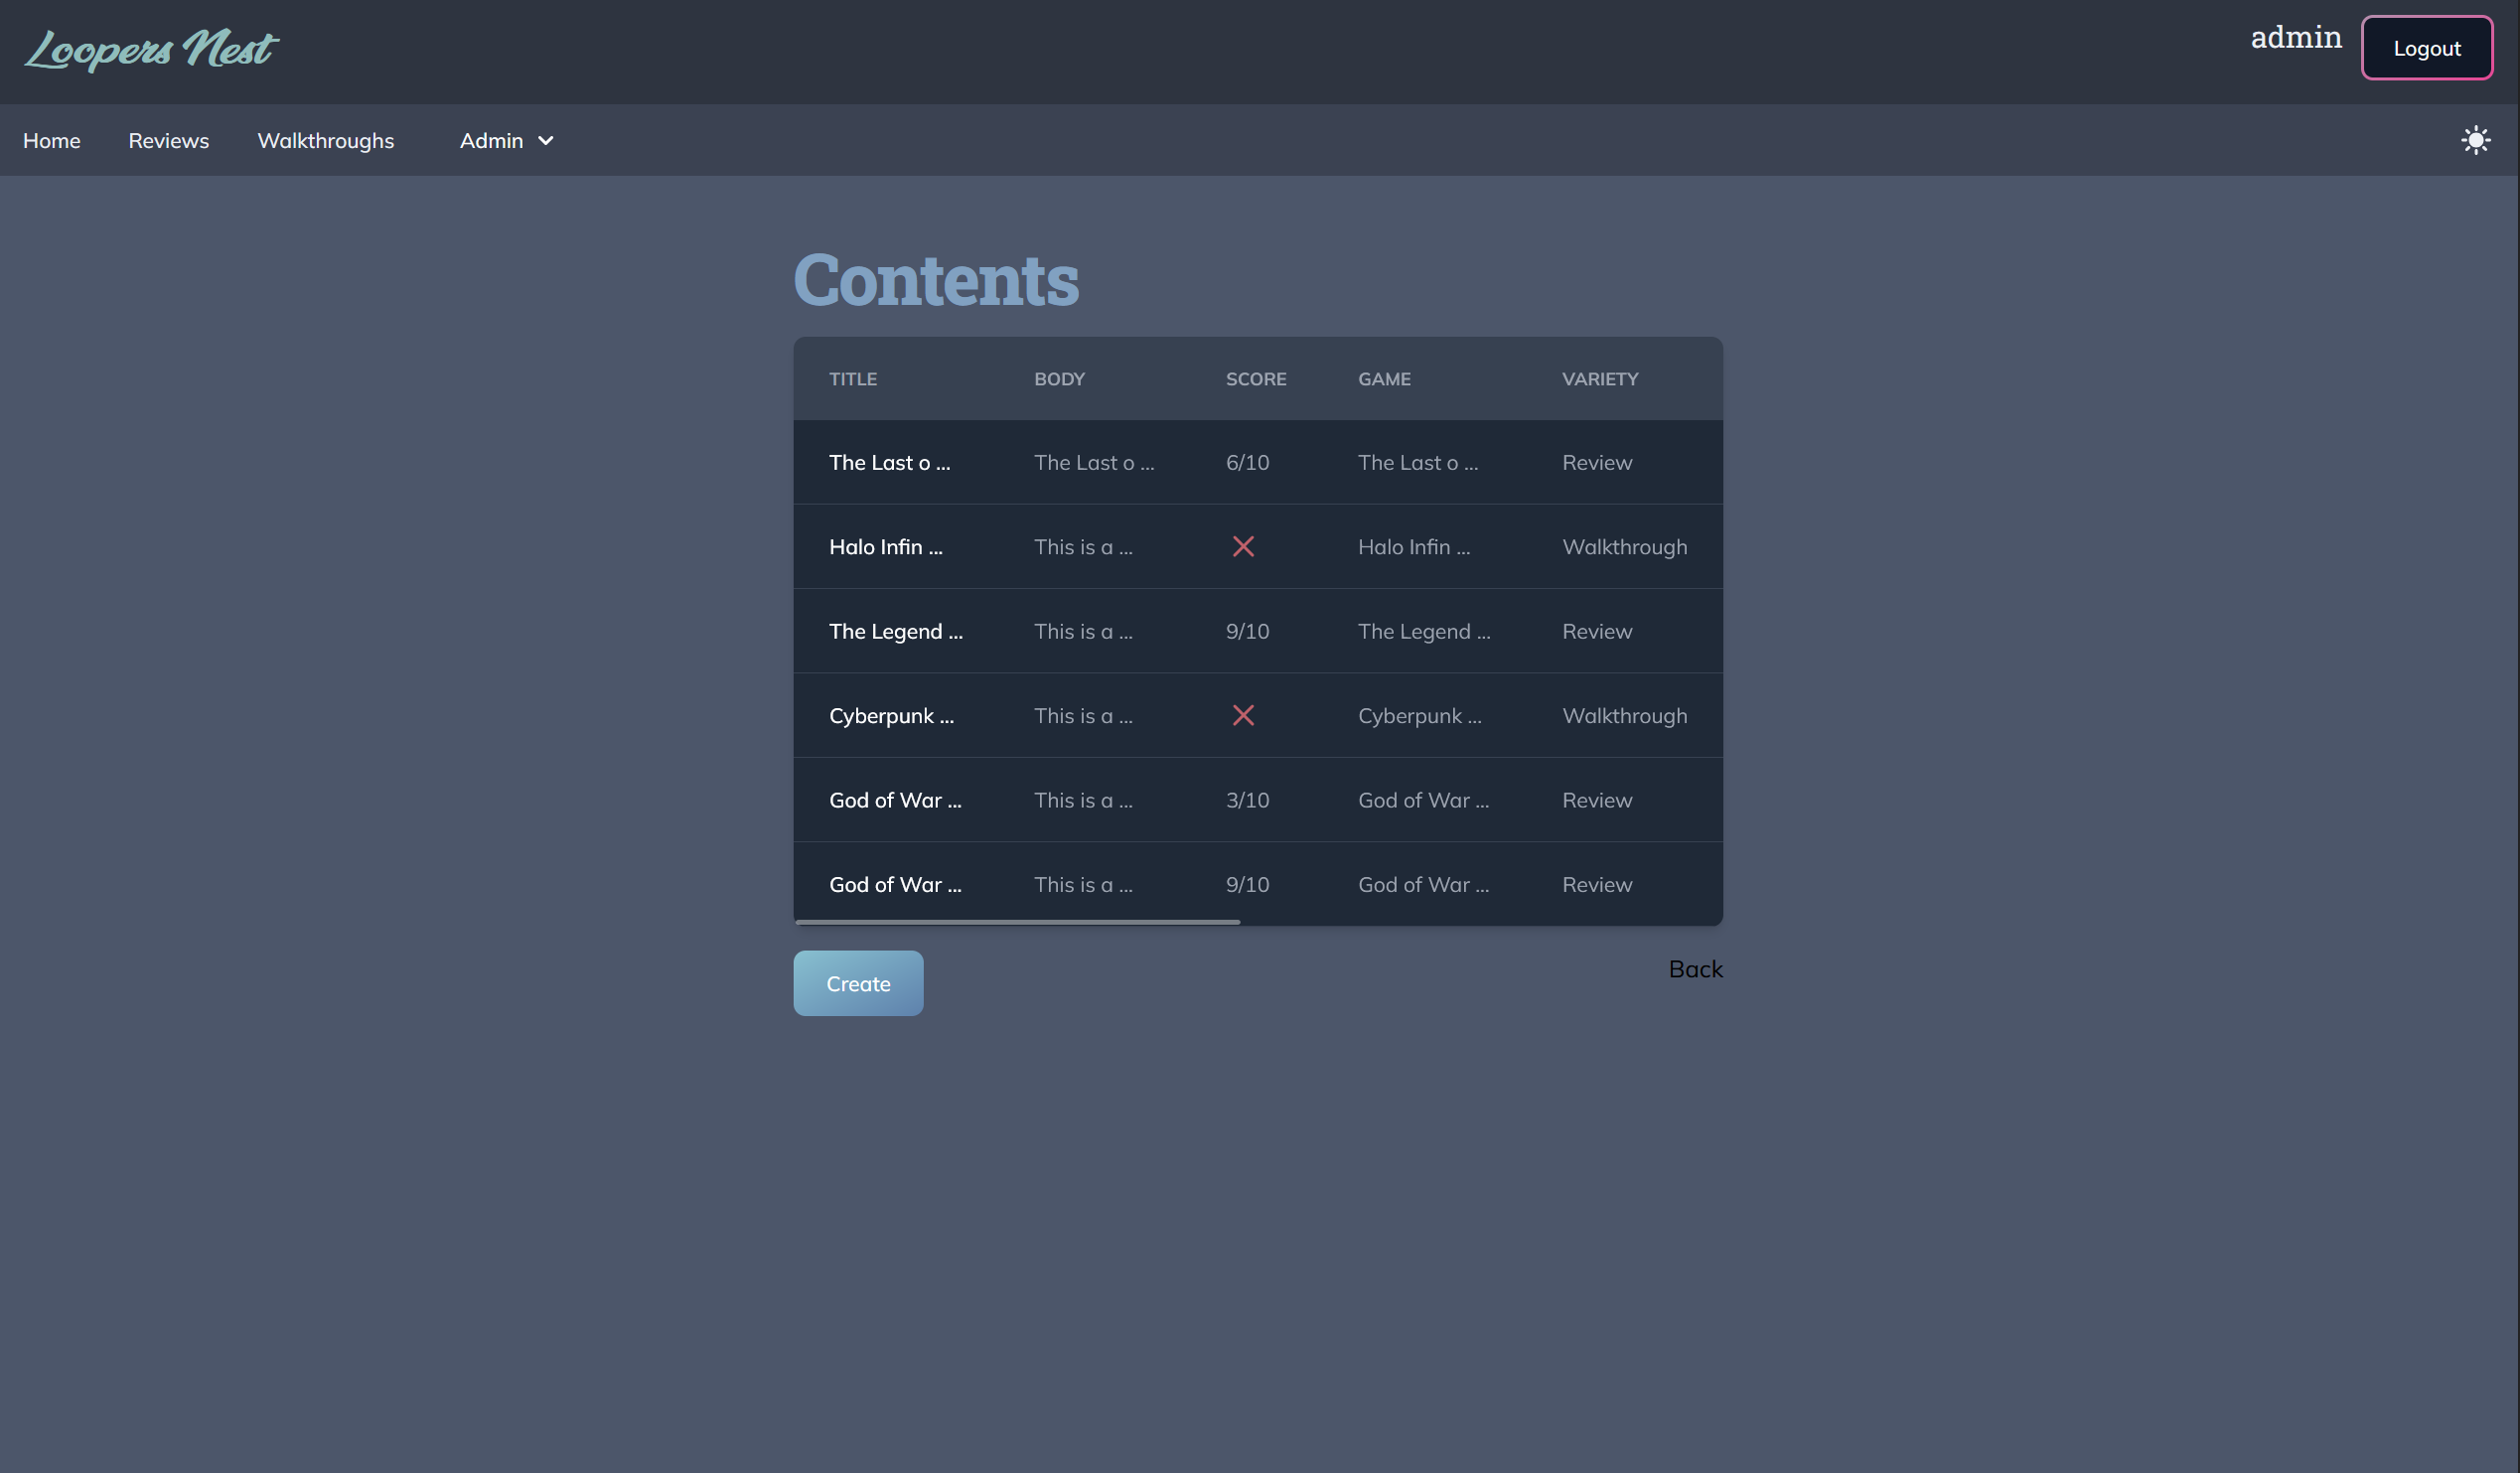The height and width of the screenshot is (1473, 2520).
Task: Click the SCORE column header
Action: 1256,378
